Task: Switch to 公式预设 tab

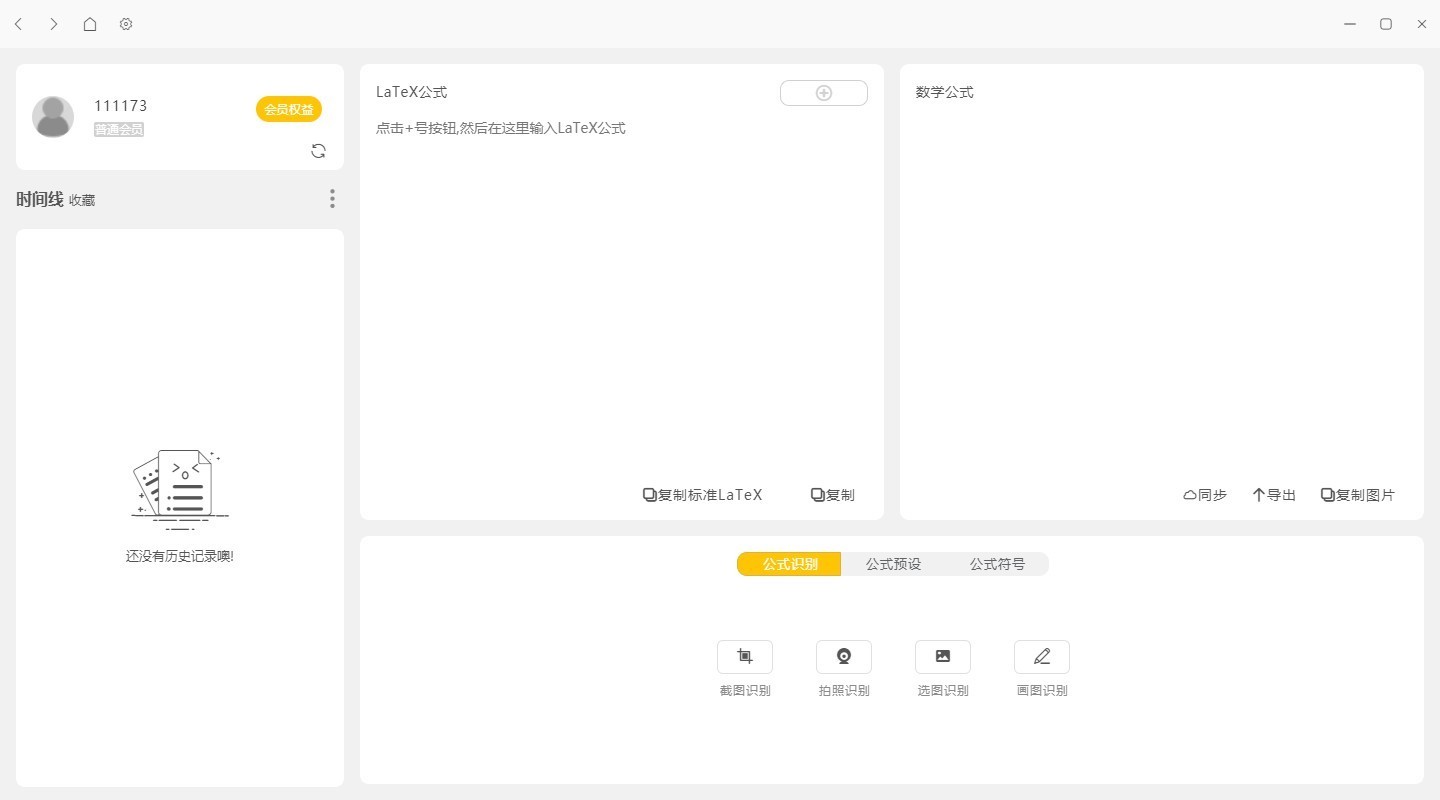Action: tap(893, 564)
